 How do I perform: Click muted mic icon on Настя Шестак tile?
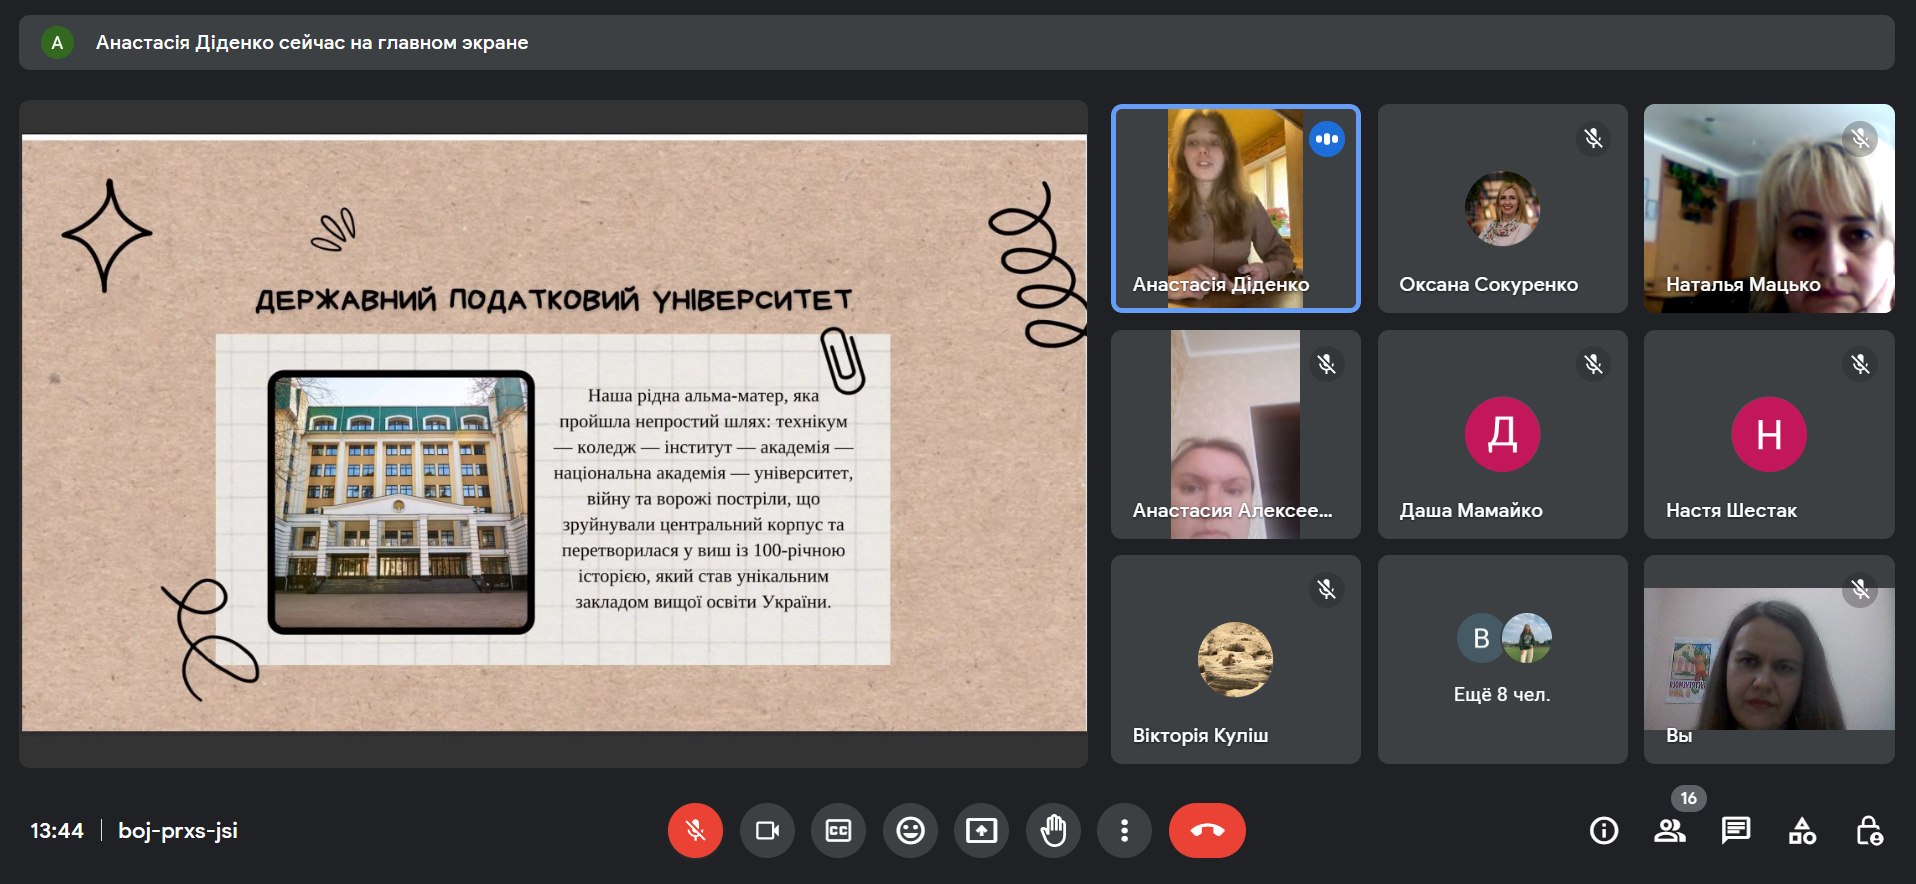tap(1860, 364)
